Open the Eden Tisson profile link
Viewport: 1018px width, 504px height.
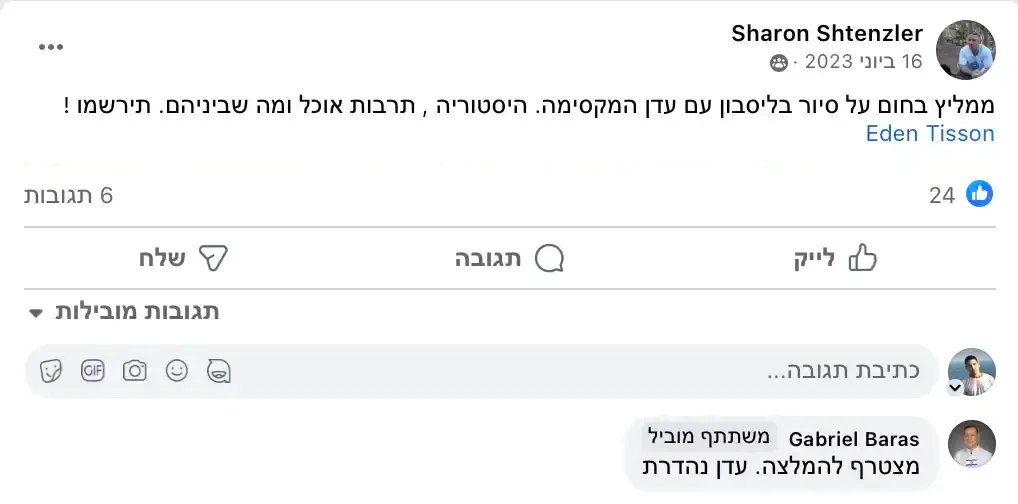click(x=930, y=133)
